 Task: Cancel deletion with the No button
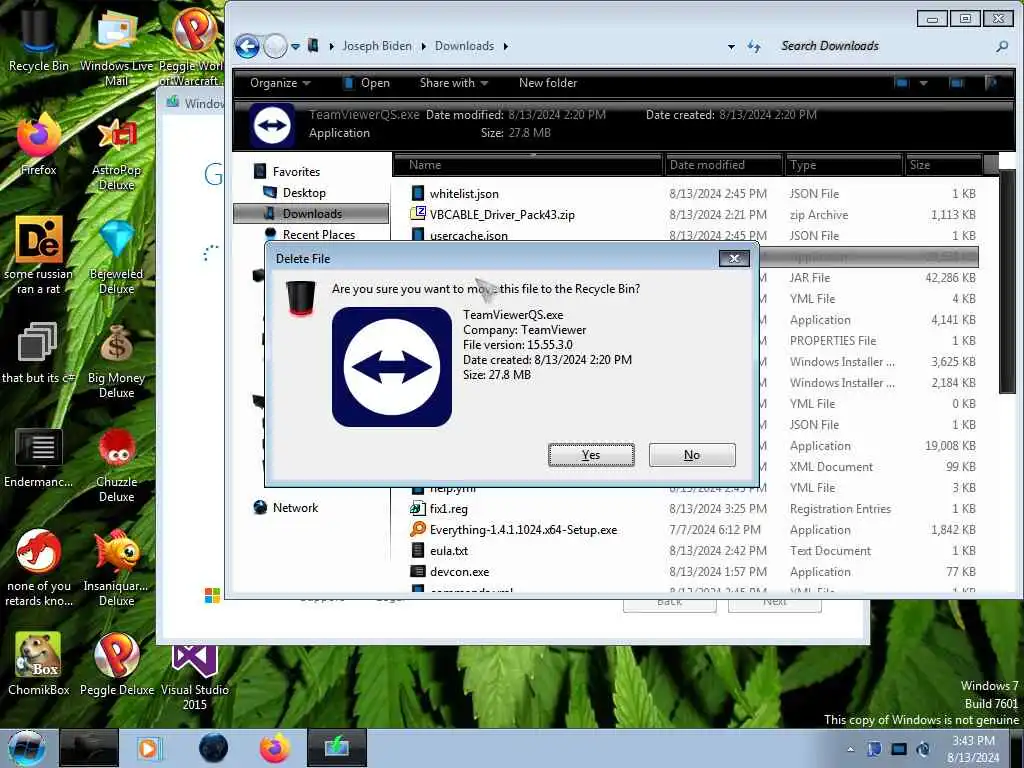click(x=692, y=455)
